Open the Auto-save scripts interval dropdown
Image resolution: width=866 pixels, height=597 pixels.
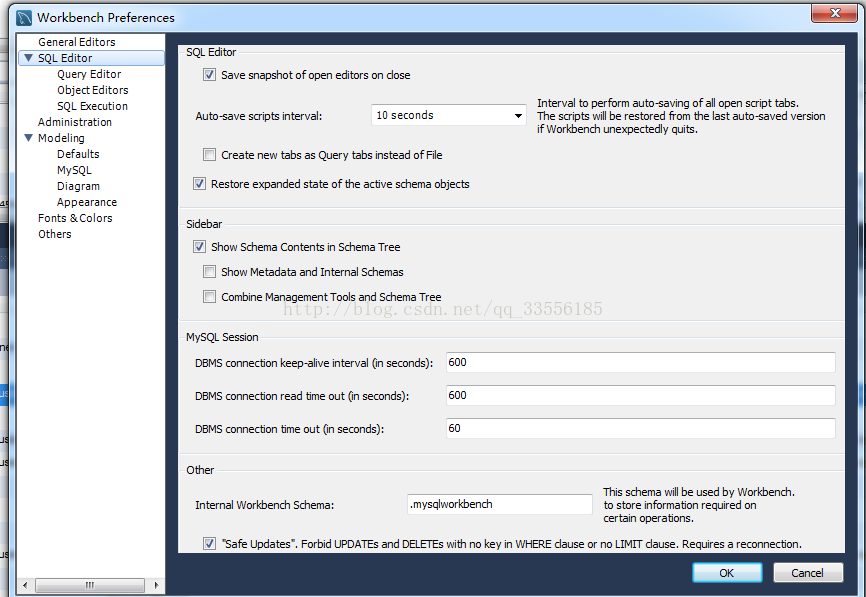tap(448, 115)
